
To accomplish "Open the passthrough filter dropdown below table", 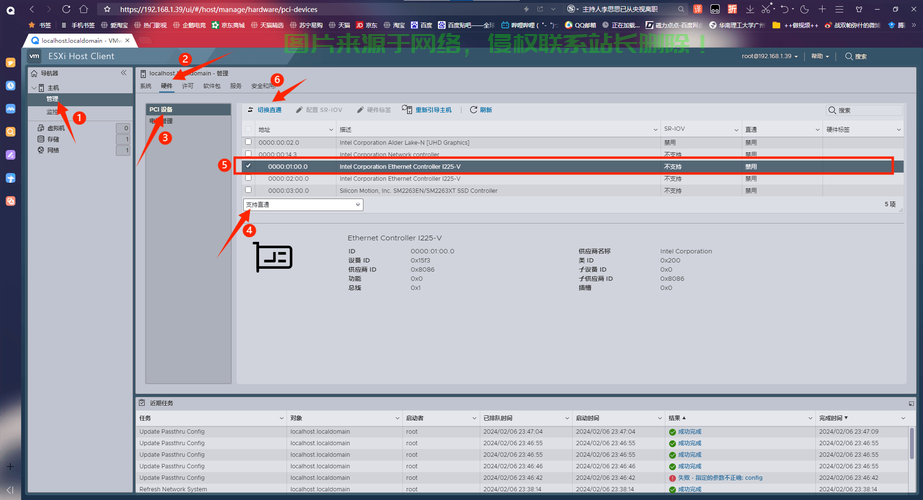I will coord(303,204).
